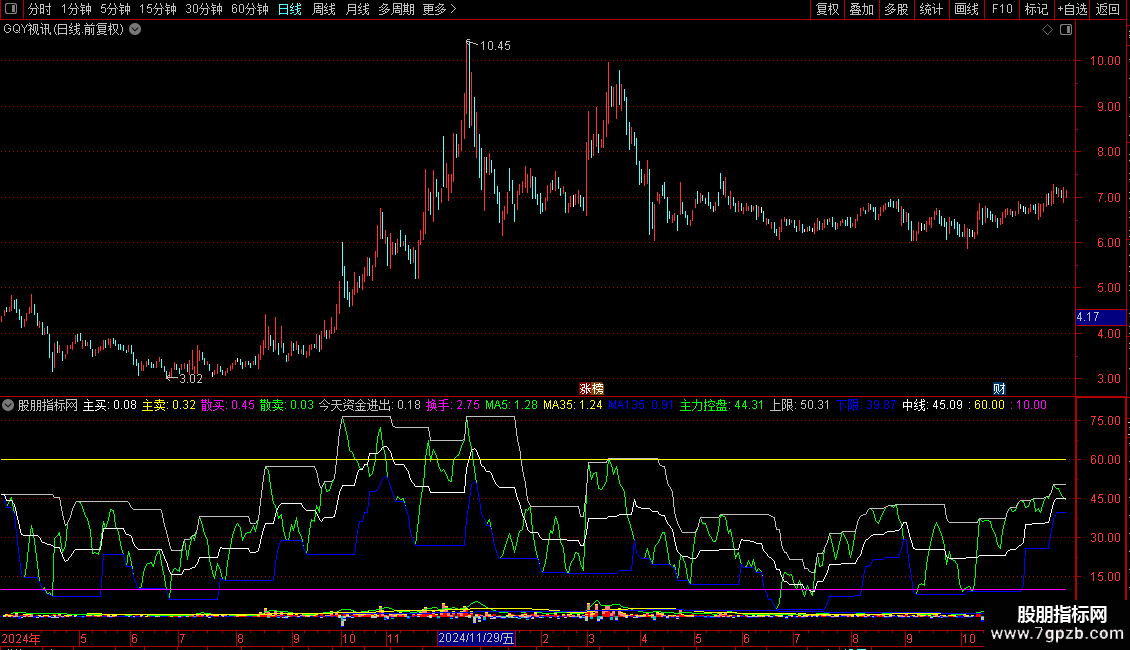Click the blue 4.17 price label on axis
The image size is (1130, 650).
point(1100,317)
